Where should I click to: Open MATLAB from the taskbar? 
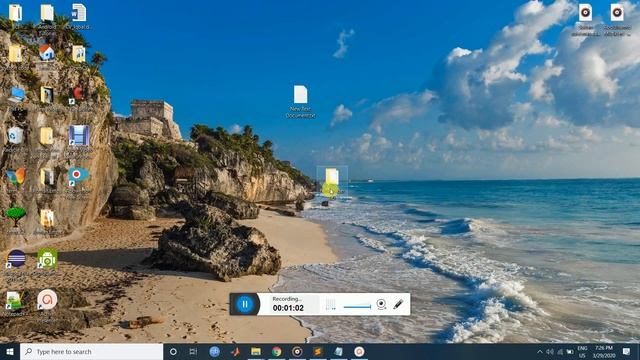coord(236,351)
